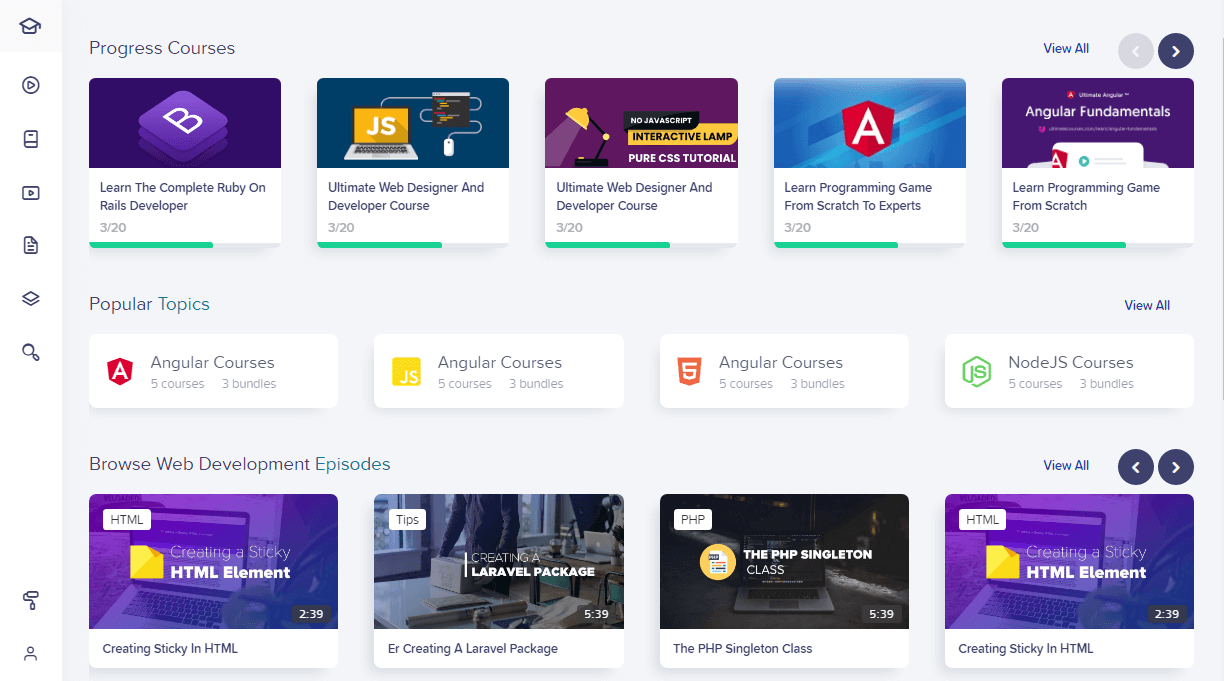Click the stacked layers icon in sidebar

30,298
